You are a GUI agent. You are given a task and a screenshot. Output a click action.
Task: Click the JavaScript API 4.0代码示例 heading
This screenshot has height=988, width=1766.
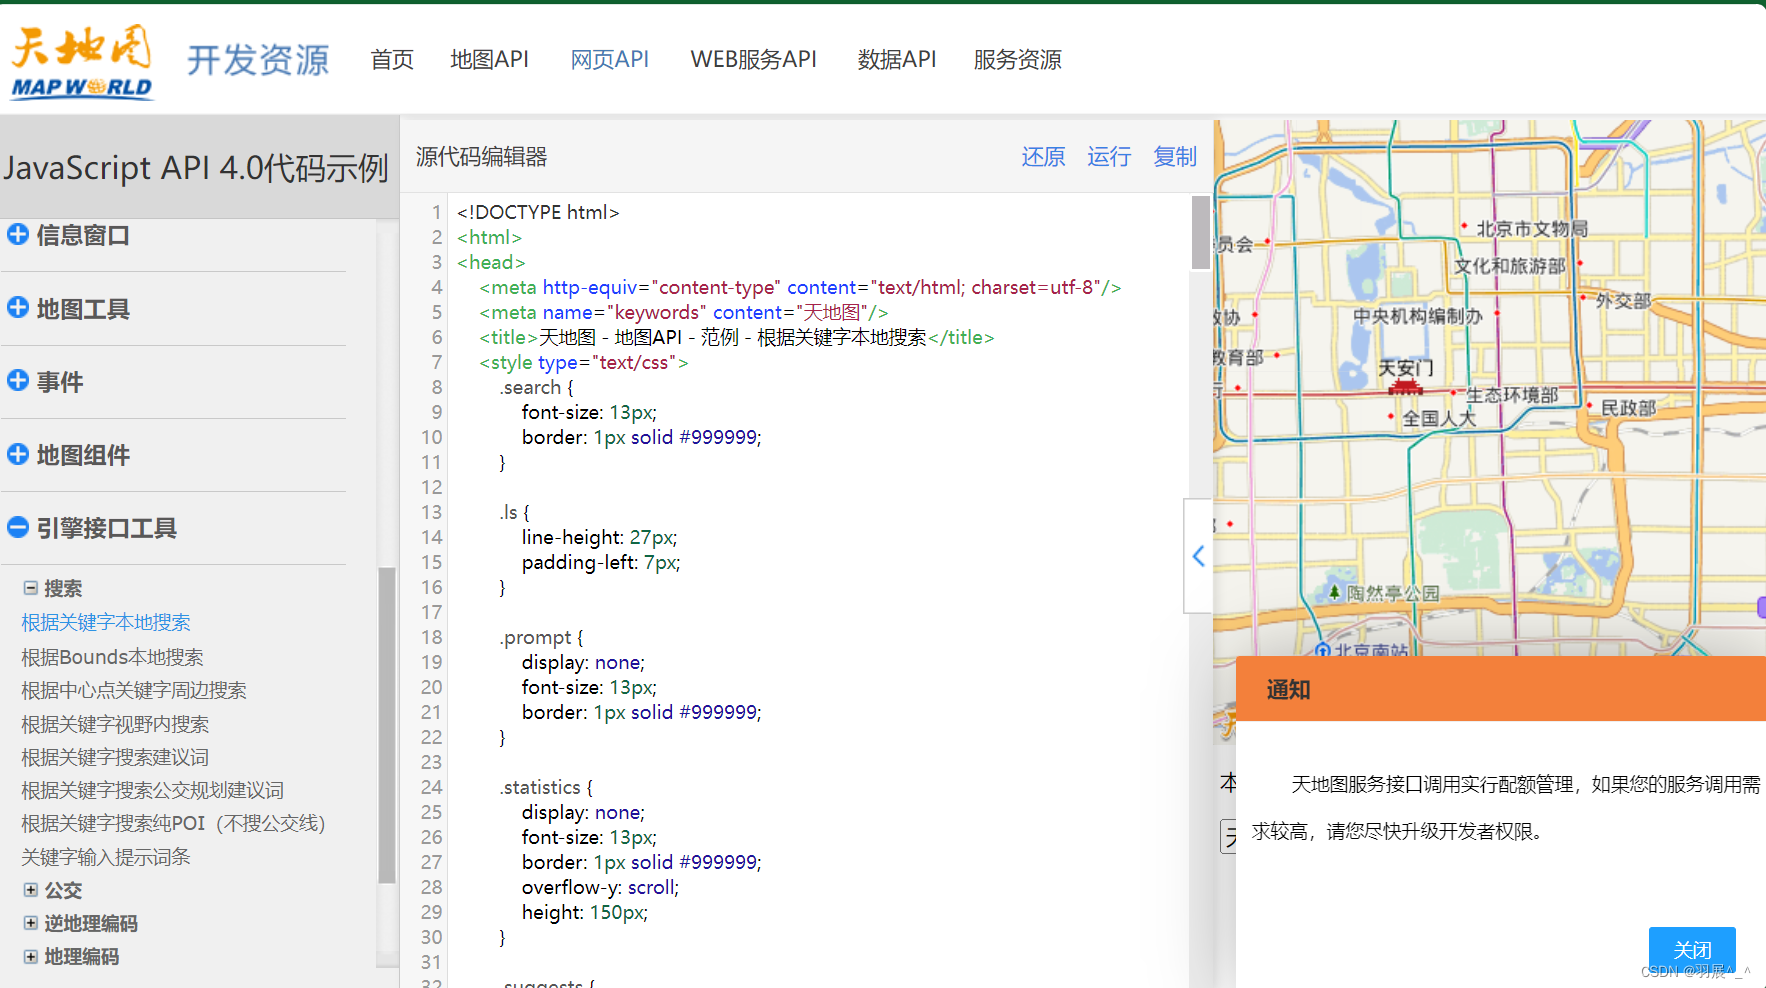pos(196,168)
